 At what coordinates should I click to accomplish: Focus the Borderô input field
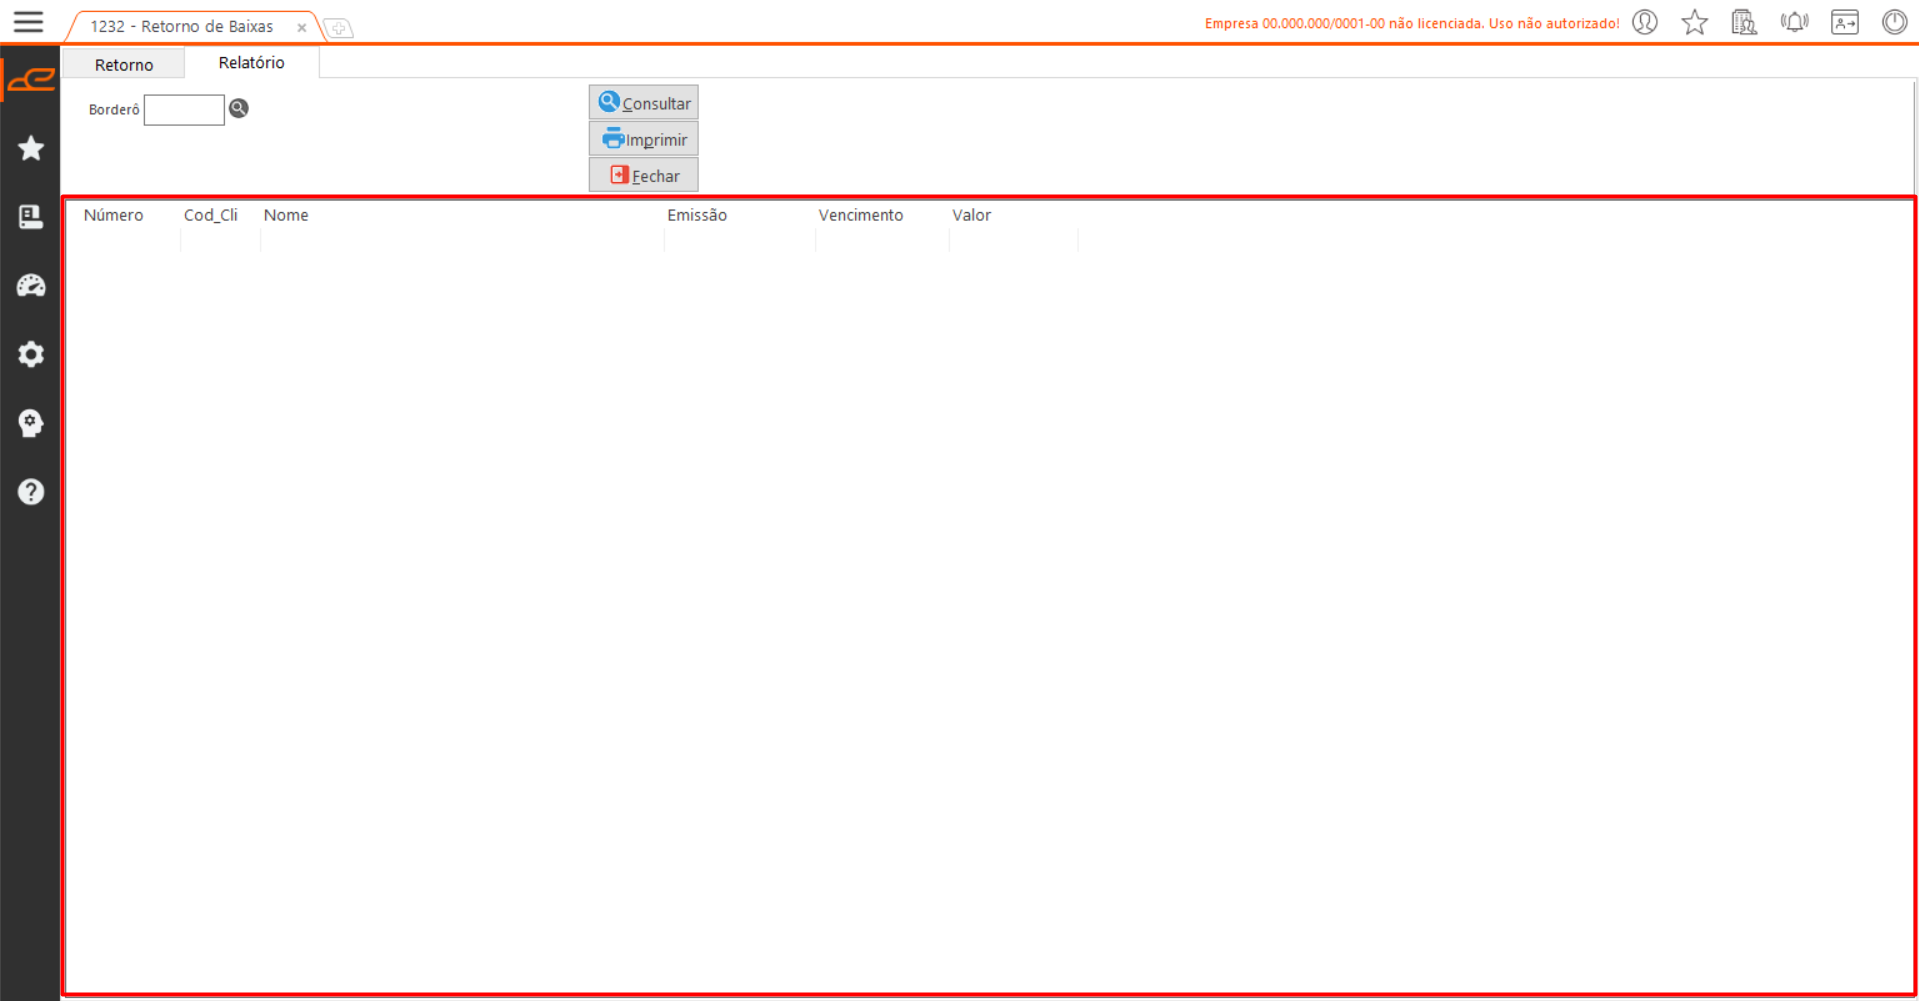tap(184, 110)
